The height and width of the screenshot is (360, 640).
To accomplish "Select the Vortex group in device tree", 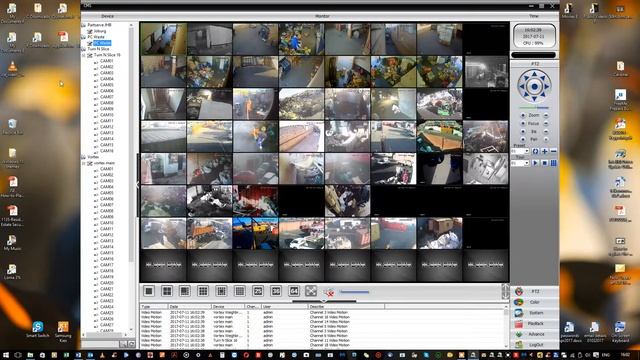I will coord(93,157).
